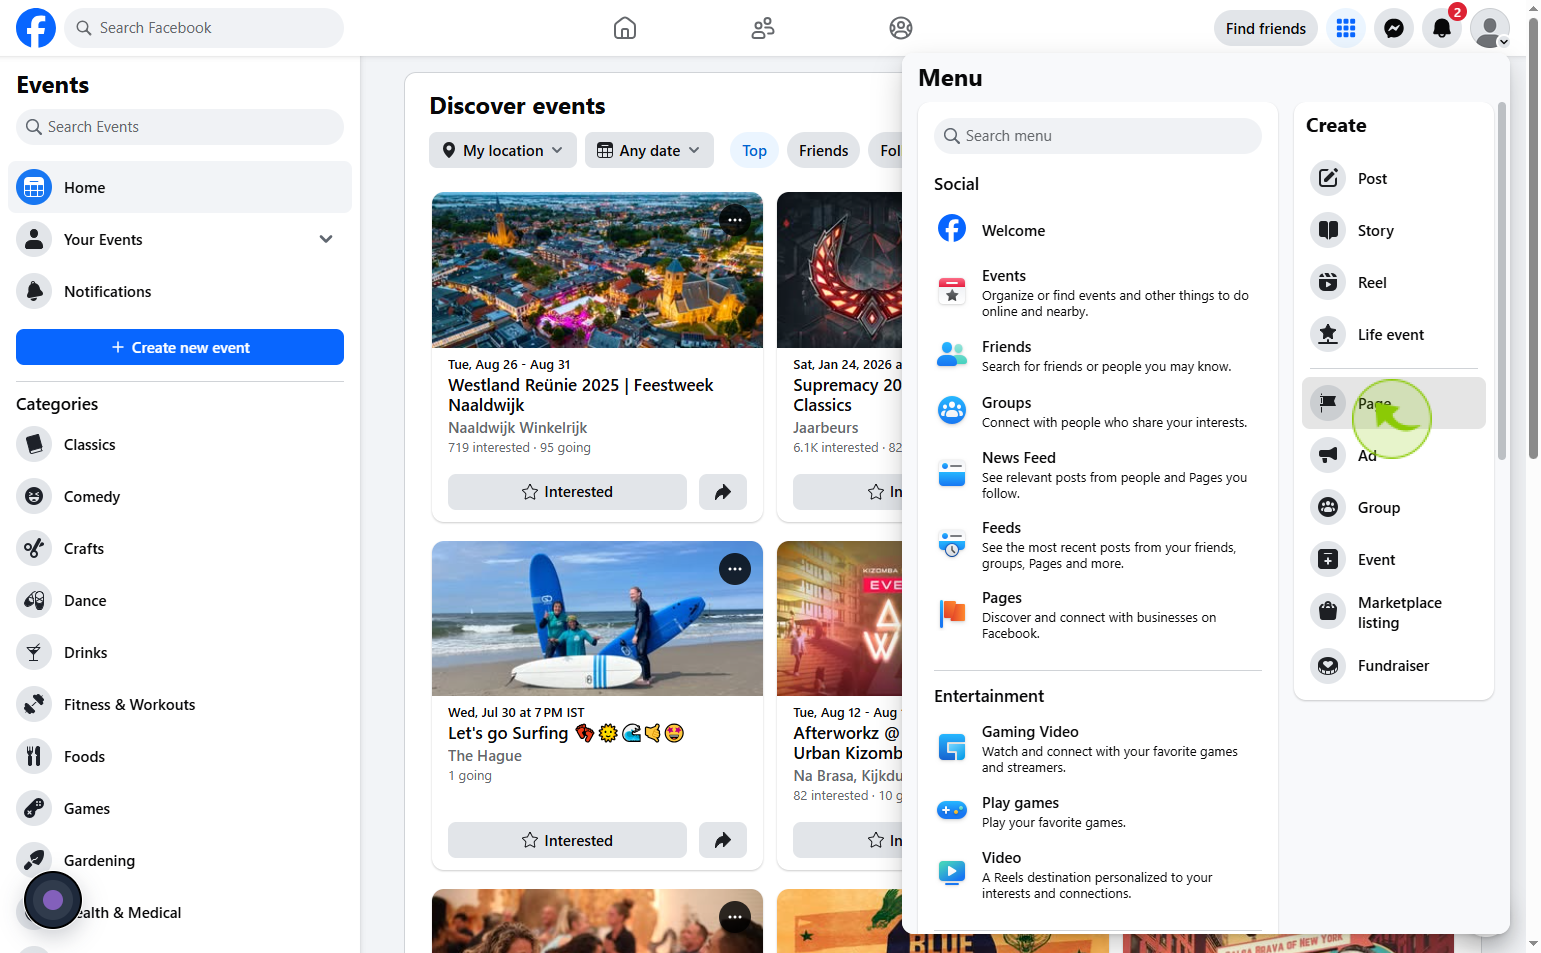This screenshot has width=1541, height=953.
Task: Open the Comedy category
Action: 180,496
